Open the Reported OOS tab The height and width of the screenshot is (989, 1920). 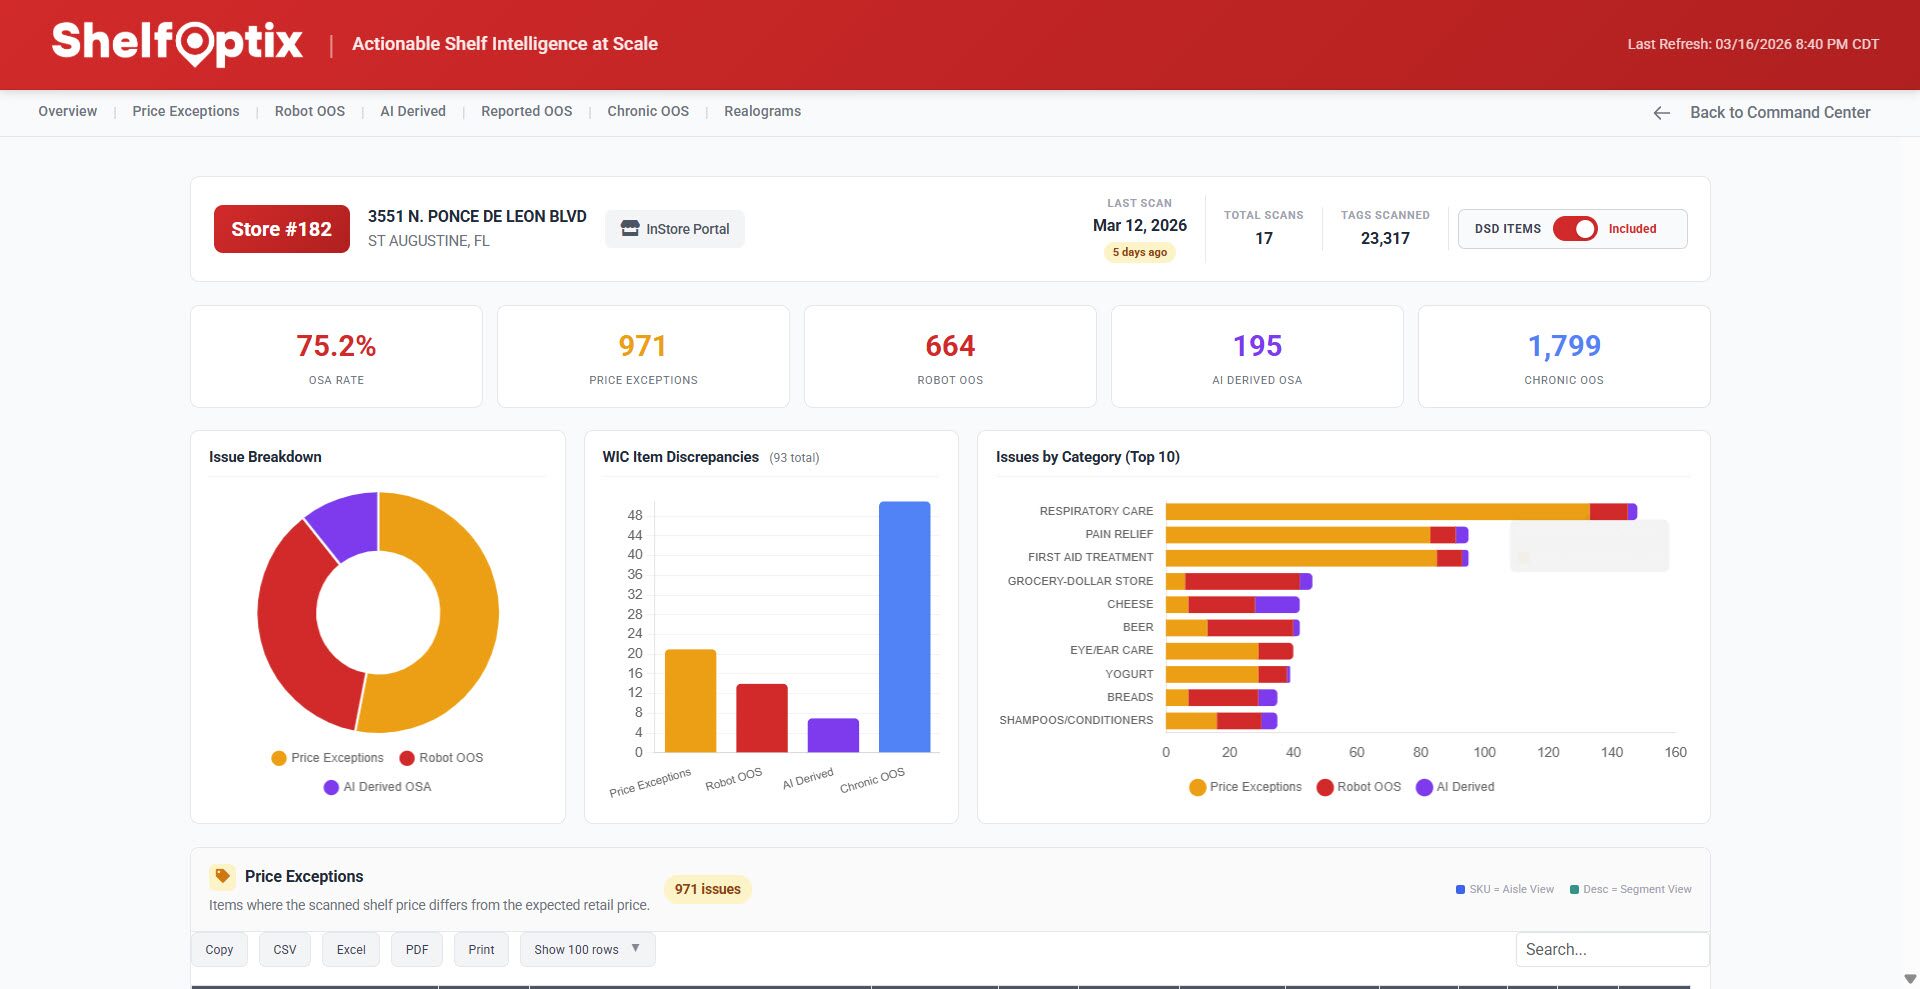pyautogui.click(x=527, y=111)
